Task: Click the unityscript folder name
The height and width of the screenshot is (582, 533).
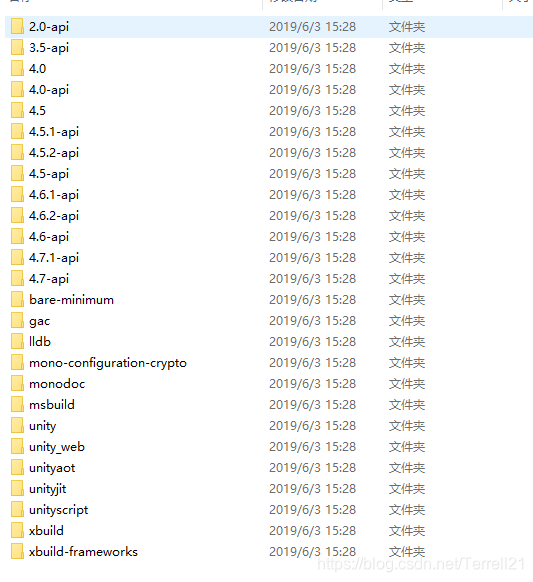Action: click(59, 510)
